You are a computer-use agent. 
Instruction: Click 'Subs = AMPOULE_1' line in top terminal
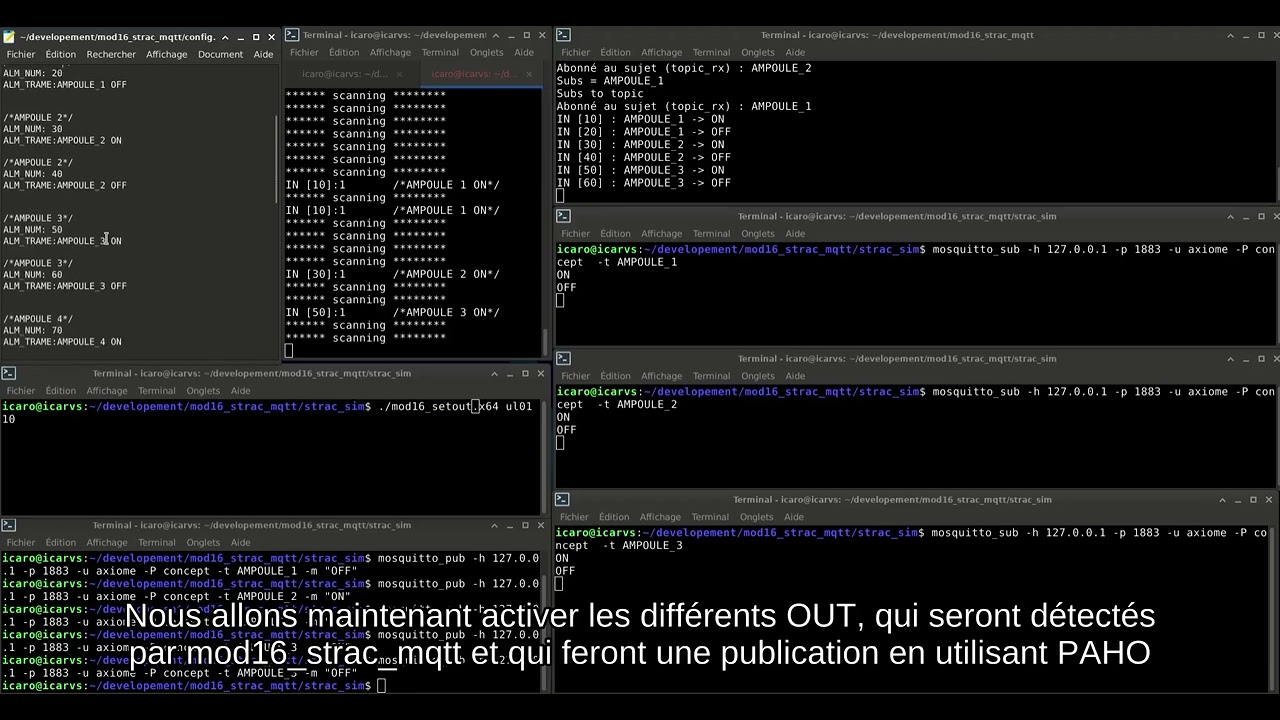(x=610, y=81)
